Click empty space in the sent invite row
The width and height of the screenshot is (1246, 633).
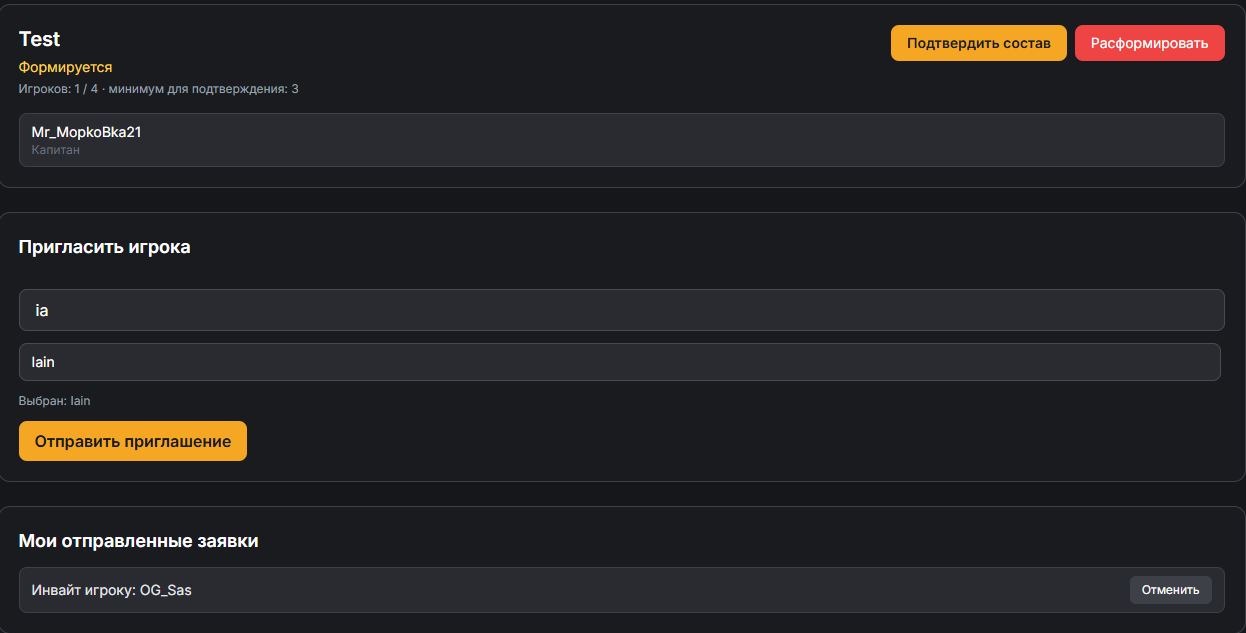[x=650, y=590]
